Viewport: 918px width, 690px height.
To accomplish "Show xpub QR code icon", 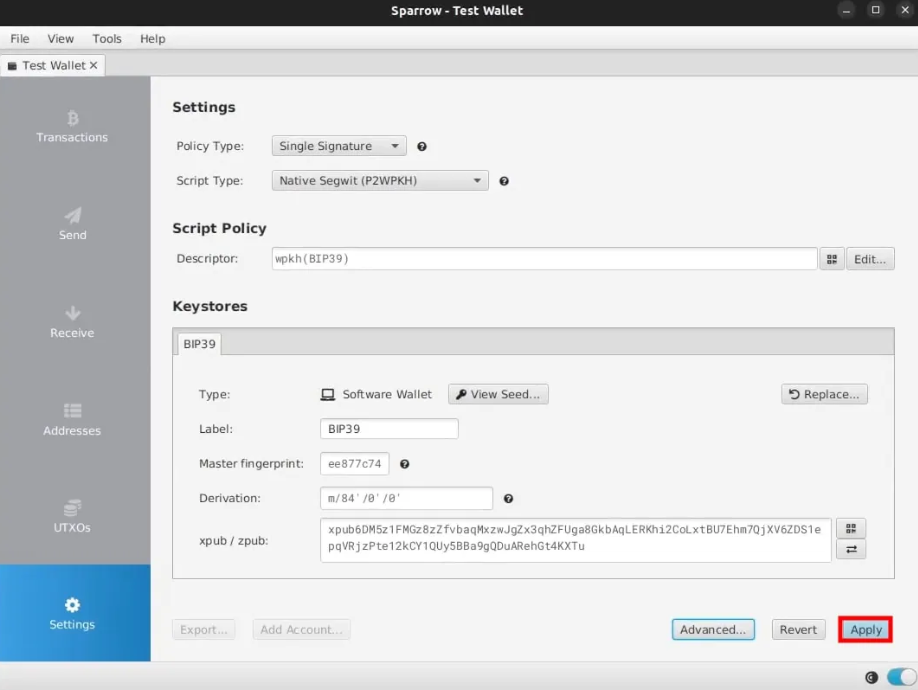I will (851, 528).
